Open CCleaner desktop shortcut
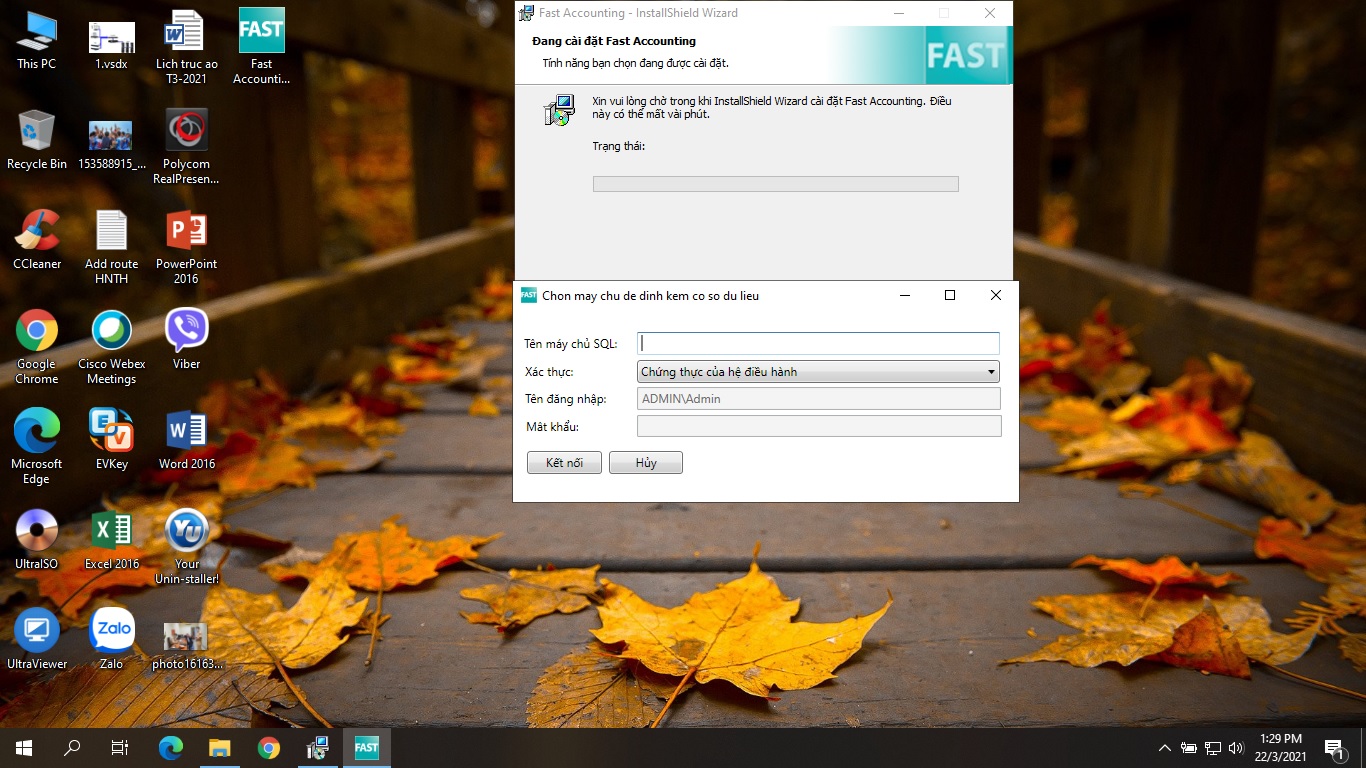 tap(37, 232)
